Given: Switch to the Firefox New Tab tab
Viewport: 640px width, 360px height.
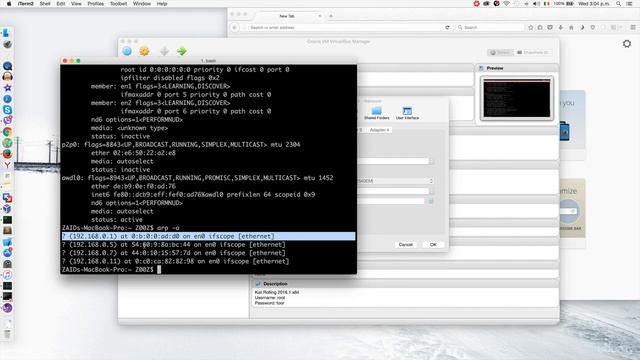Looking at the screenshot, I should tap(287, 16).
